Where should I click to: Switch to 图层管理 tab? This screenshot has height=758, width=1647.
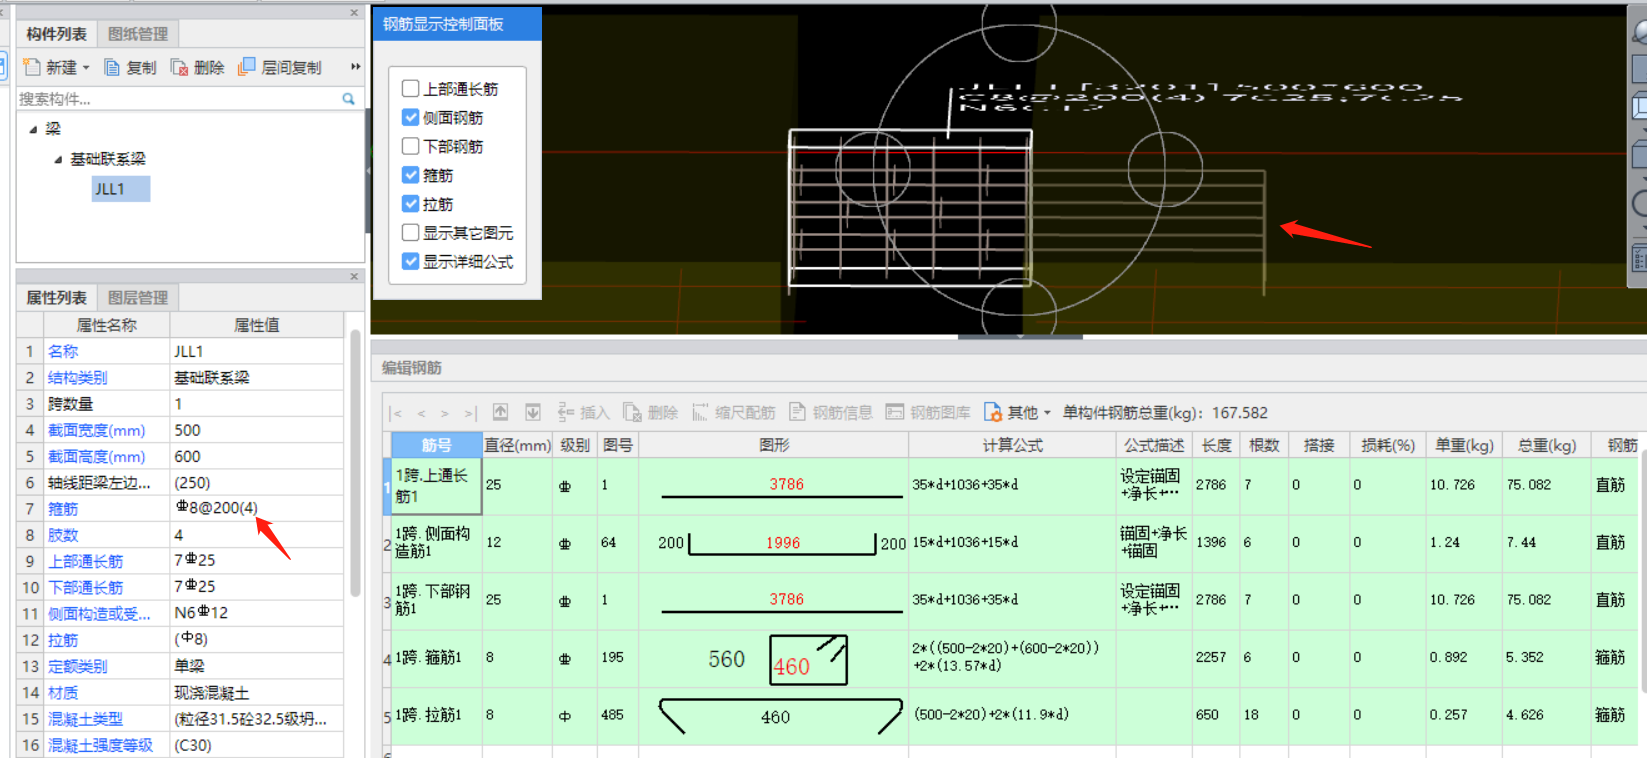(138, 298)
